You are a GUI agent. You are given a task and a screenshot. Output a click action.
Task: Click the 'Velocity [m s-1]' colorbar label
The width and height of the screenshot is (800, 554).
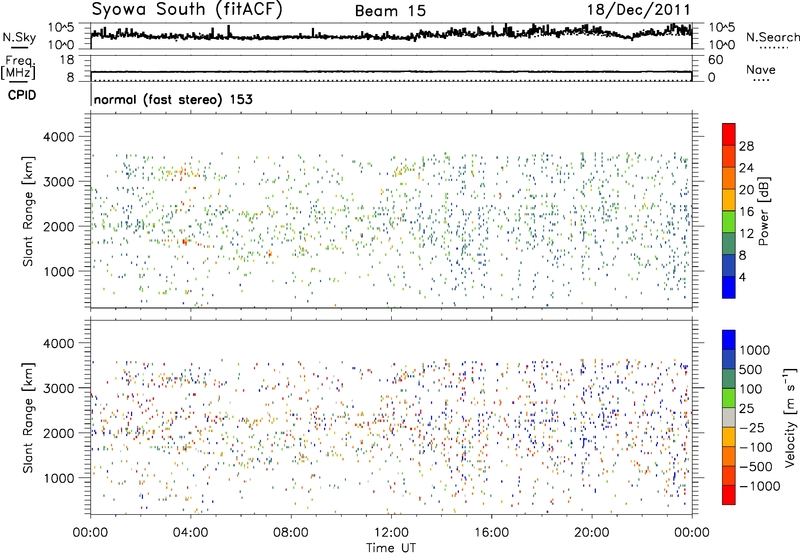[x=790, y=417]
